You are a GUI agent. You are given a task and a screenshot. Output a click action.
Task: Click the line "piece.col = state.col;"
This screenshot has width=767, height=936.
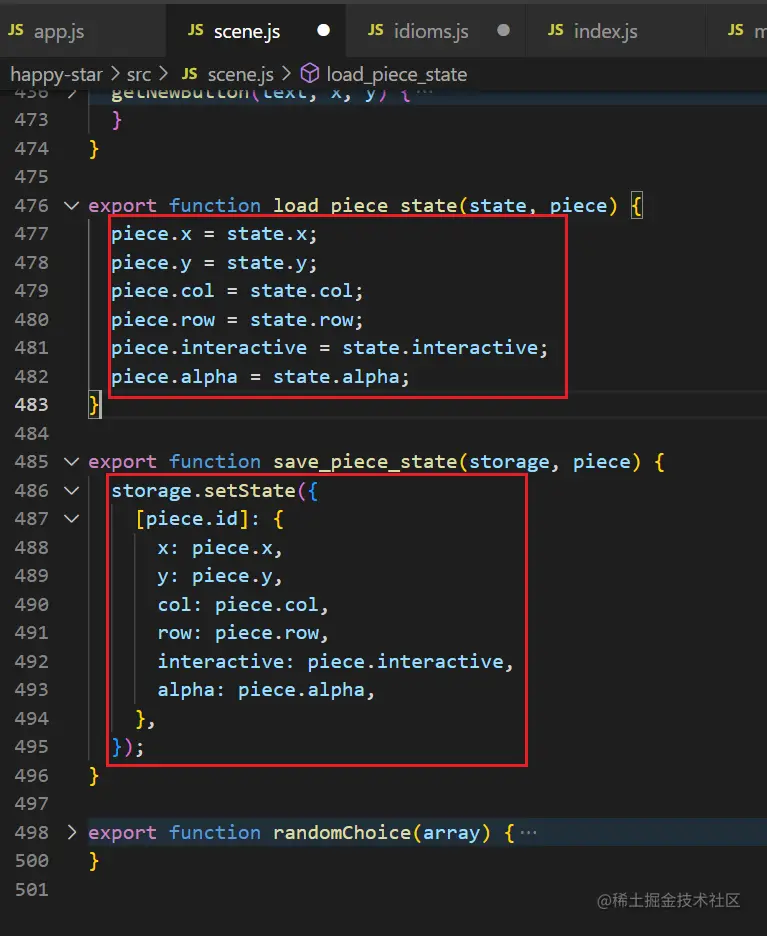pos(237,291)
